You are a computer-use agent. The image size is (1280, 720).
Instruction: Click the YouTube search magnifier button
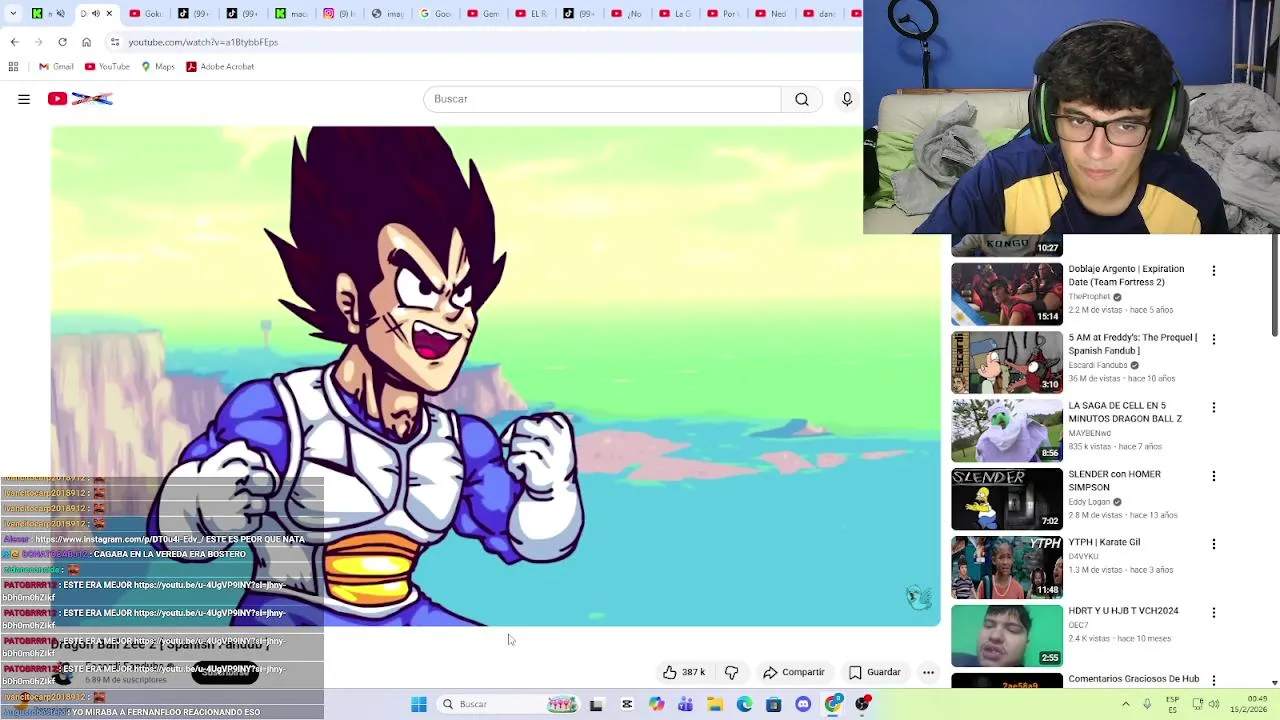click(x=802, y=99)
